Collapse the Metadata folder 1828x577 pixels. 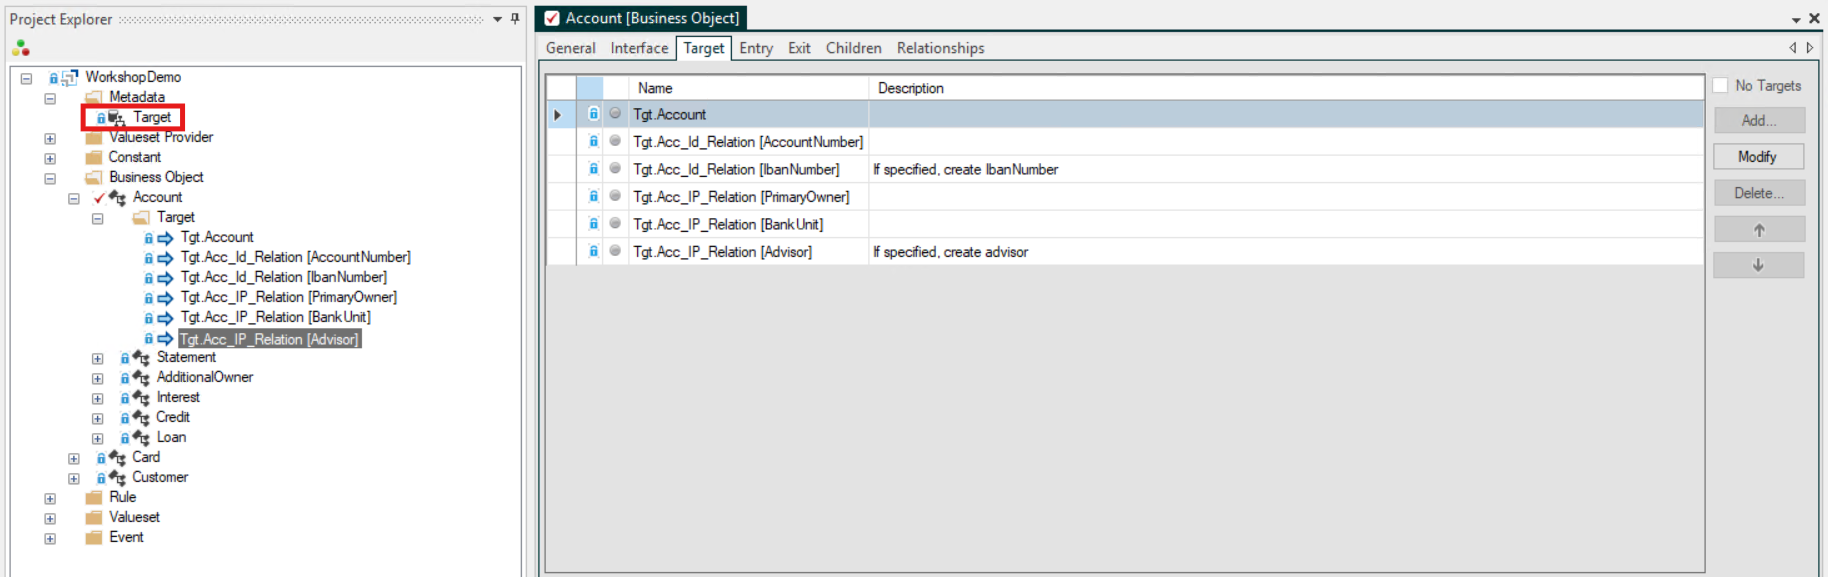coord(50,98)
